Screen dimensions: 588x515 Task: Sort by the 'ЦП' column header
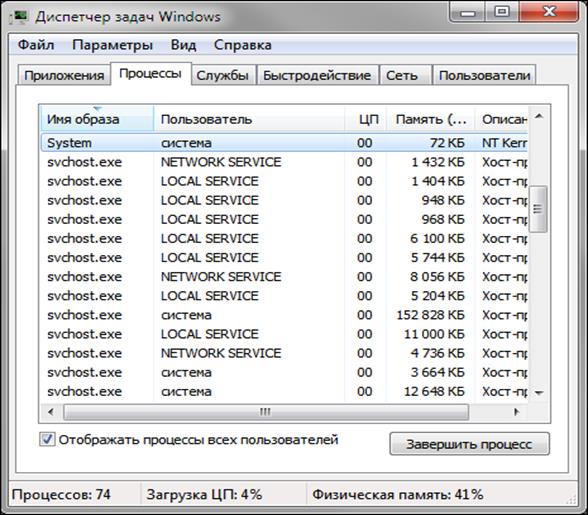(x=366, y=119)
